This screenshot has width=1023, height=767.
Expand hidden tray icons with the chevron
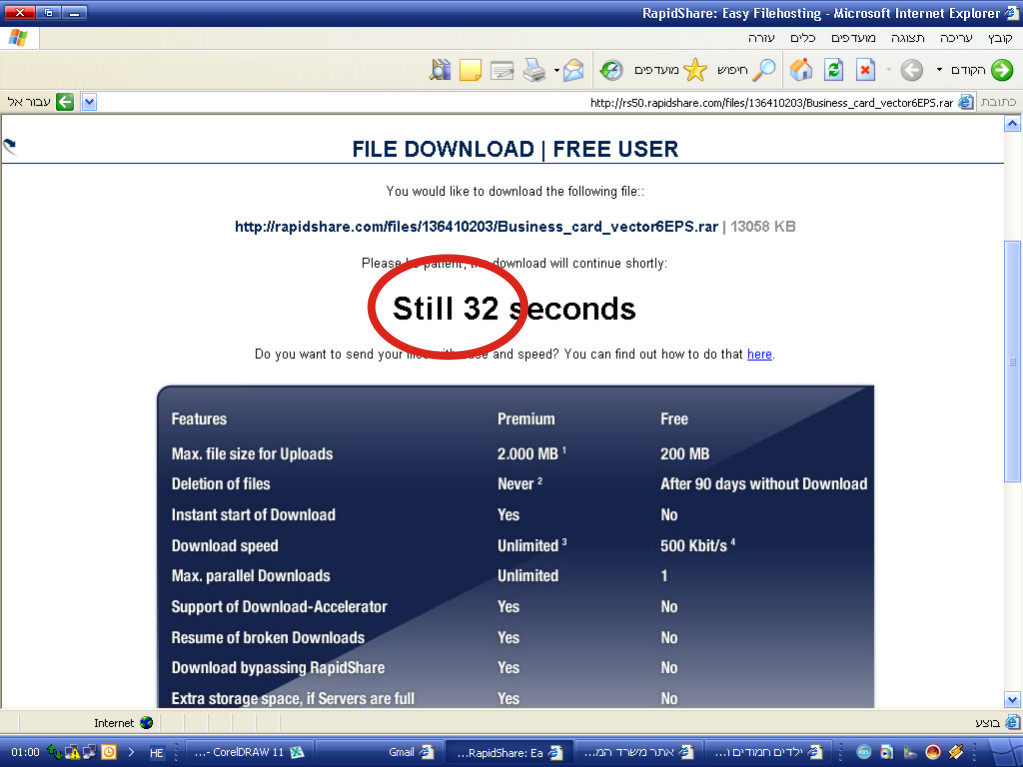(x=131, y=752)
